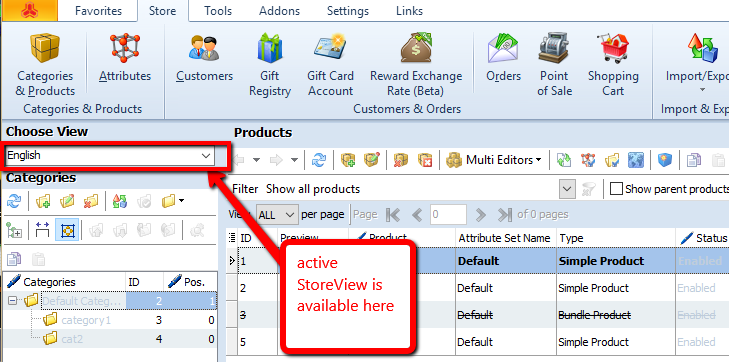
Task: Select the Bundle Product row with ID 3
Action: coord(477,315)
